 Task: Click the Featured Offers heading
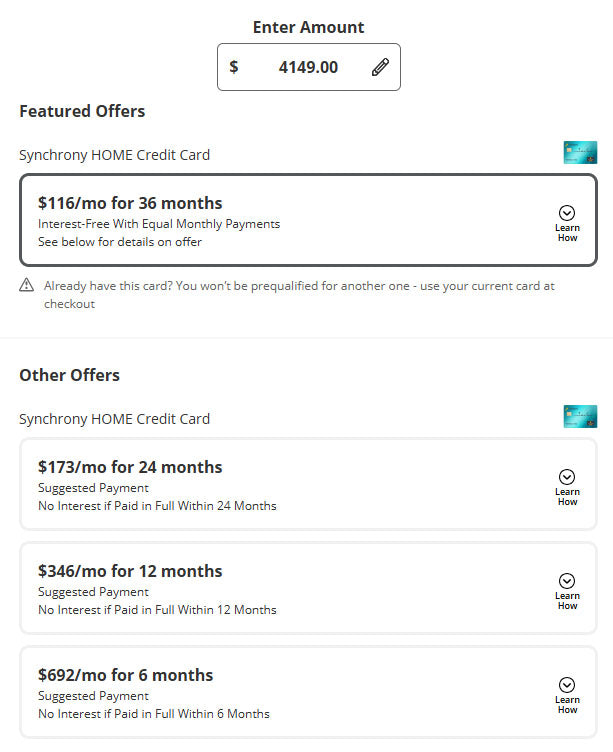pyautogui.click(x=82, y=111)
